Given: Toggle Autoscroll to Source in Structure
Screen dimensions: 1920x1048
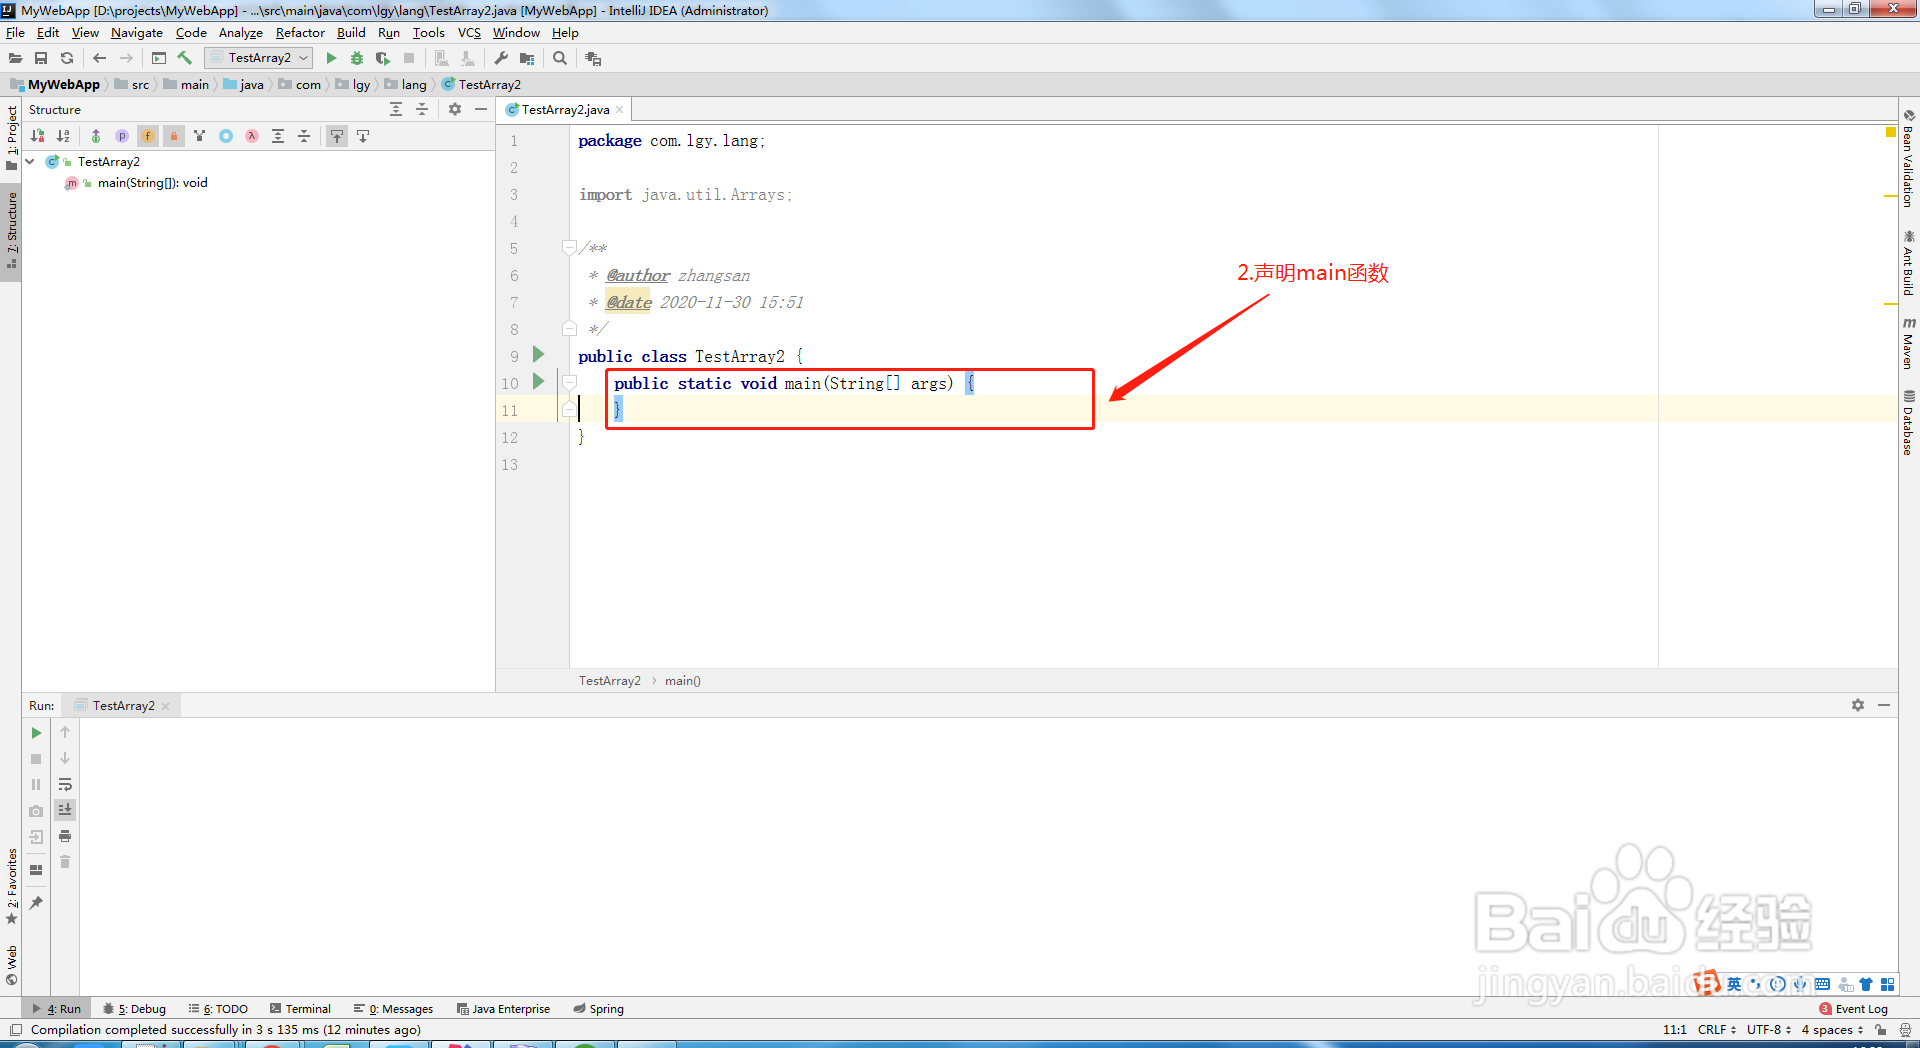Looking at the screenshot, I should 337,136.
